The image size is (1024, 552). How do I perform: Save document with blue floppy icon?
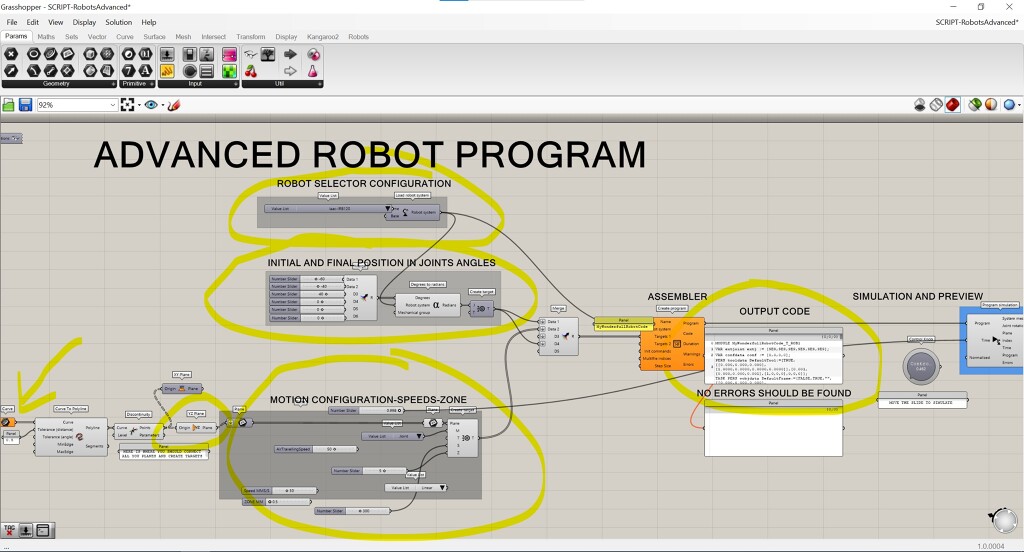click(x=25, y=105)
